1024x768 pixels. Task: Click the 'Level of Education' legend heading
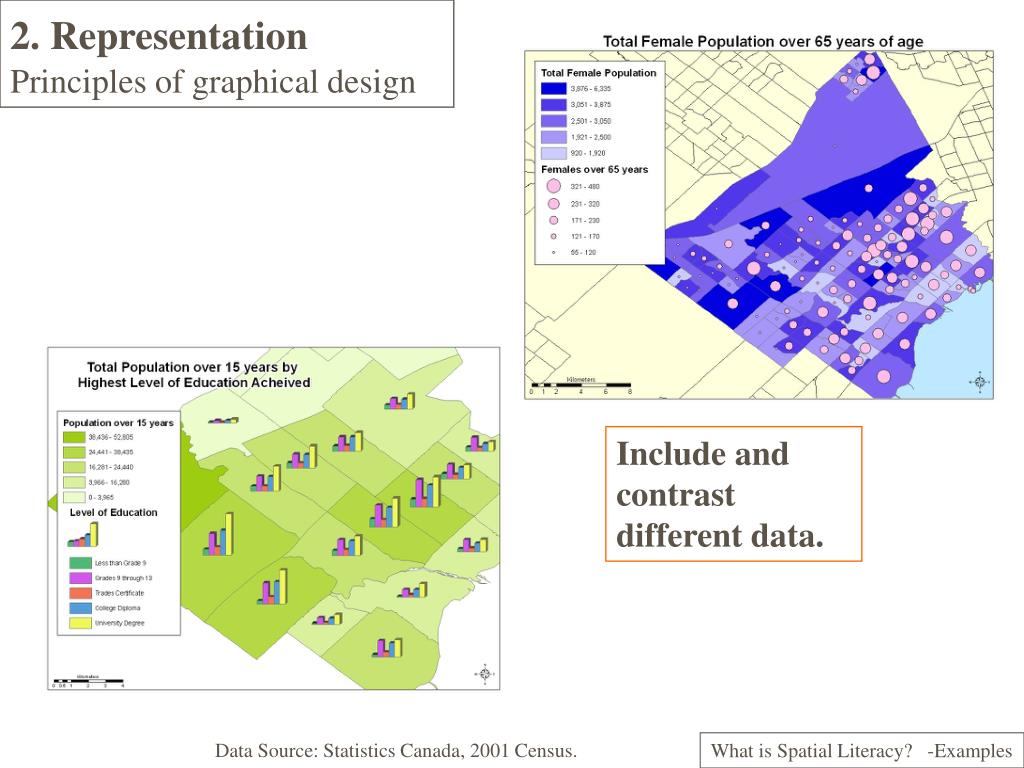[x=114, y=513]
